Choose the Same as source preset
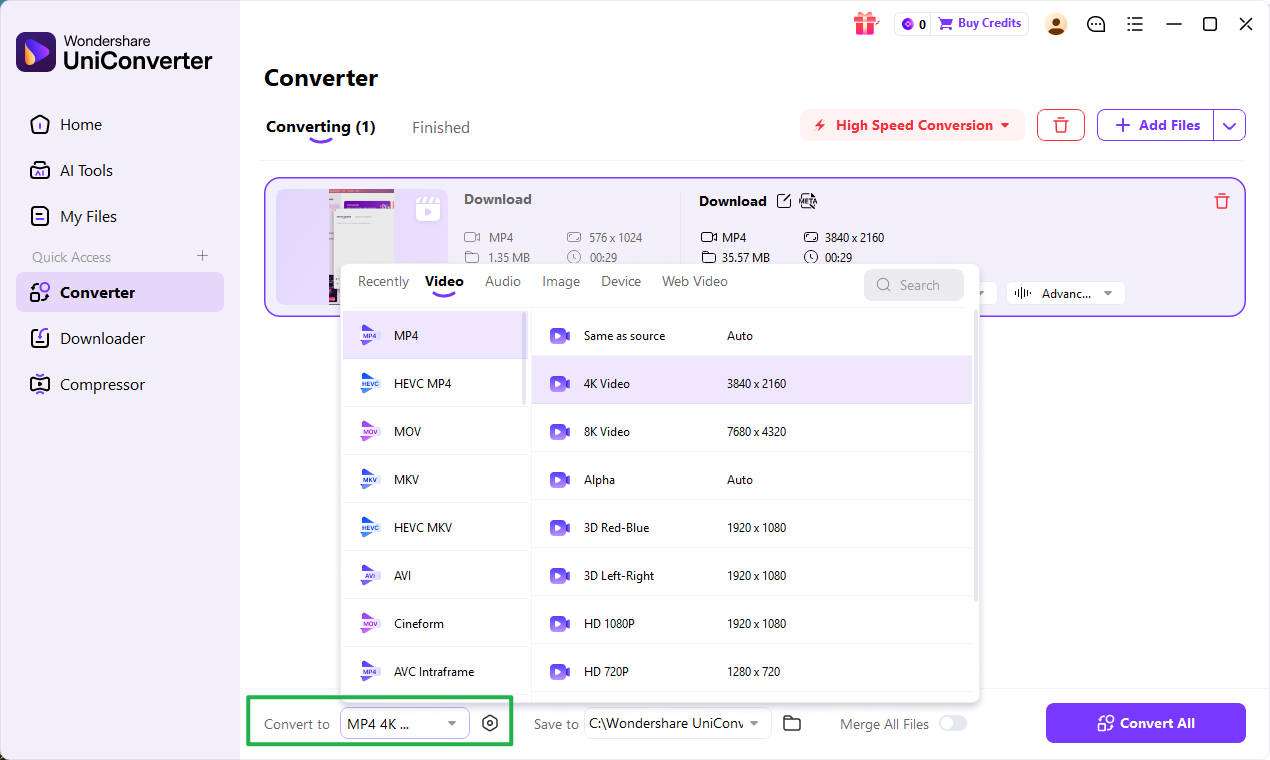The width and height of the screenshot is (1270, 760). [751, 335]
